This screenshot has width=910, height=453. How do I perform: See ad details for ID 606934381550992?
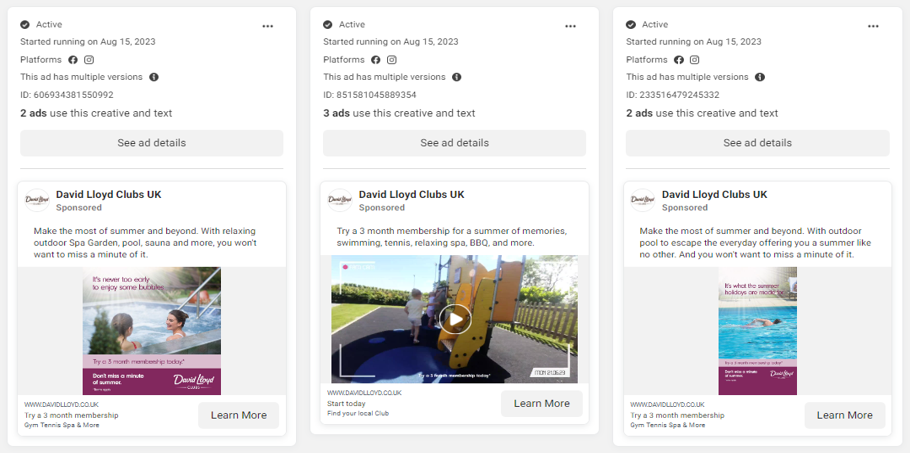pos(151,143)
